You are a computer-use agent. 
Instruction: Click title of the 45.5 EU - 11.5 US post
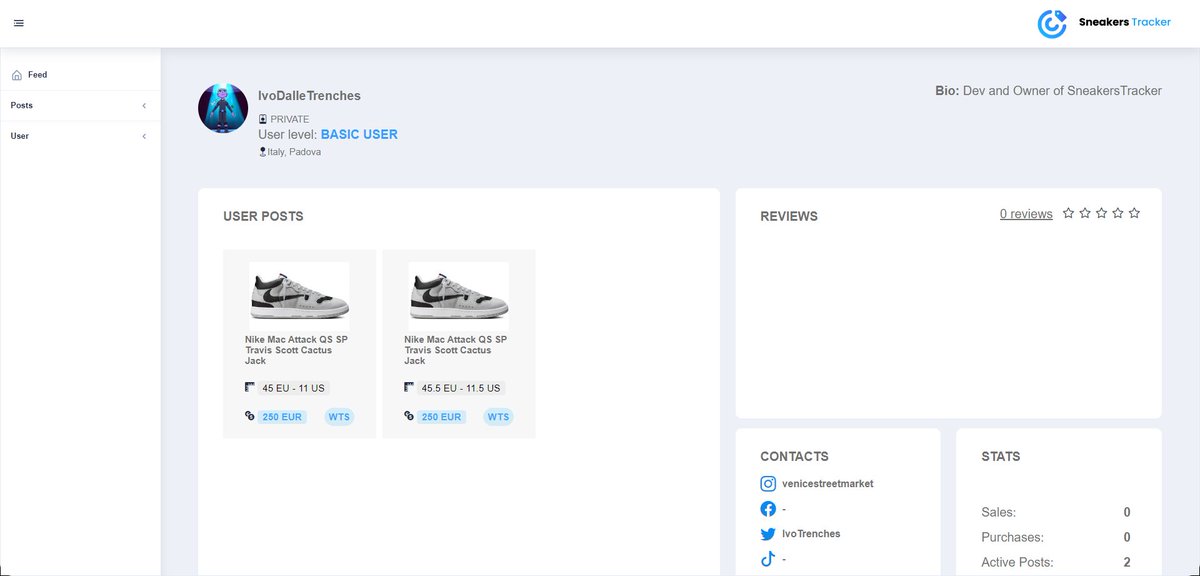(x=457, y=350)
